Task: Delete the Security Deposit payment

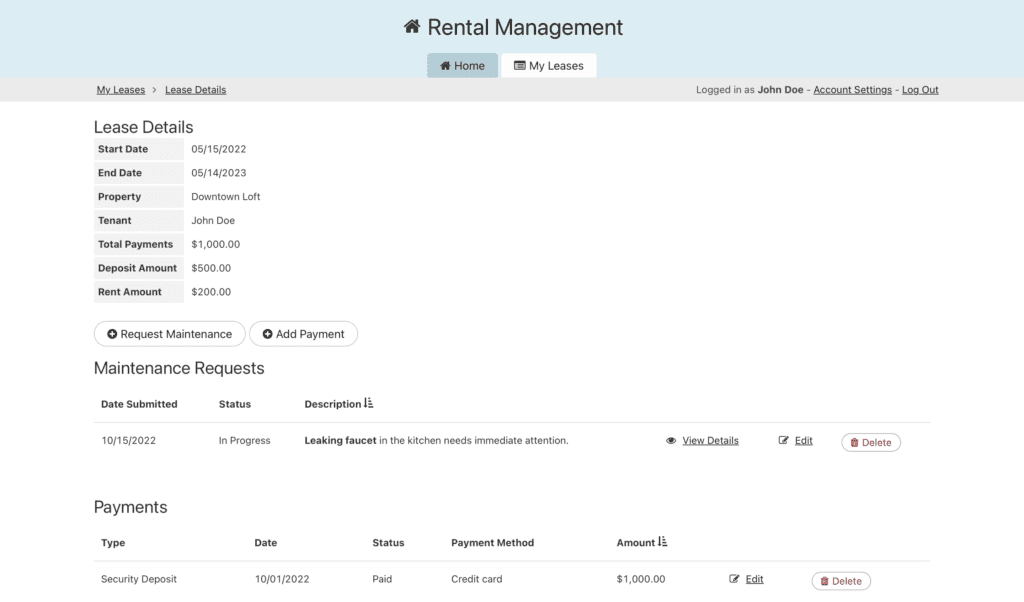Action: 840,581
